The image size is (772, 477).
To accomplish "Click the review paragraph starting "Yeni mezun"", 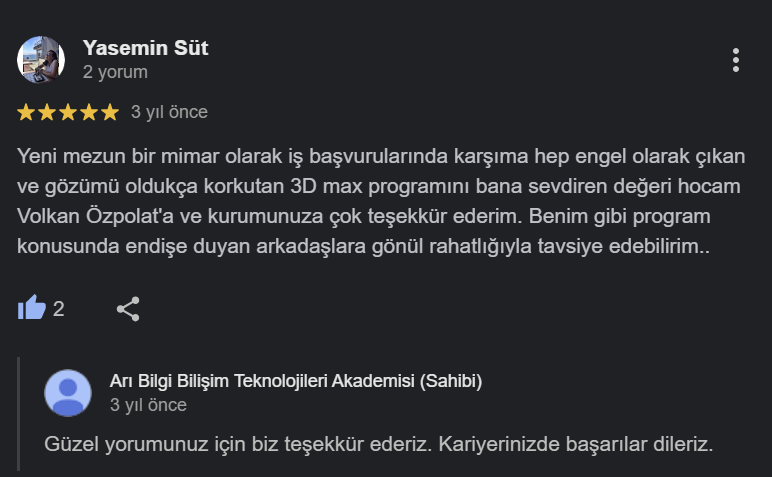I will 380,200.
